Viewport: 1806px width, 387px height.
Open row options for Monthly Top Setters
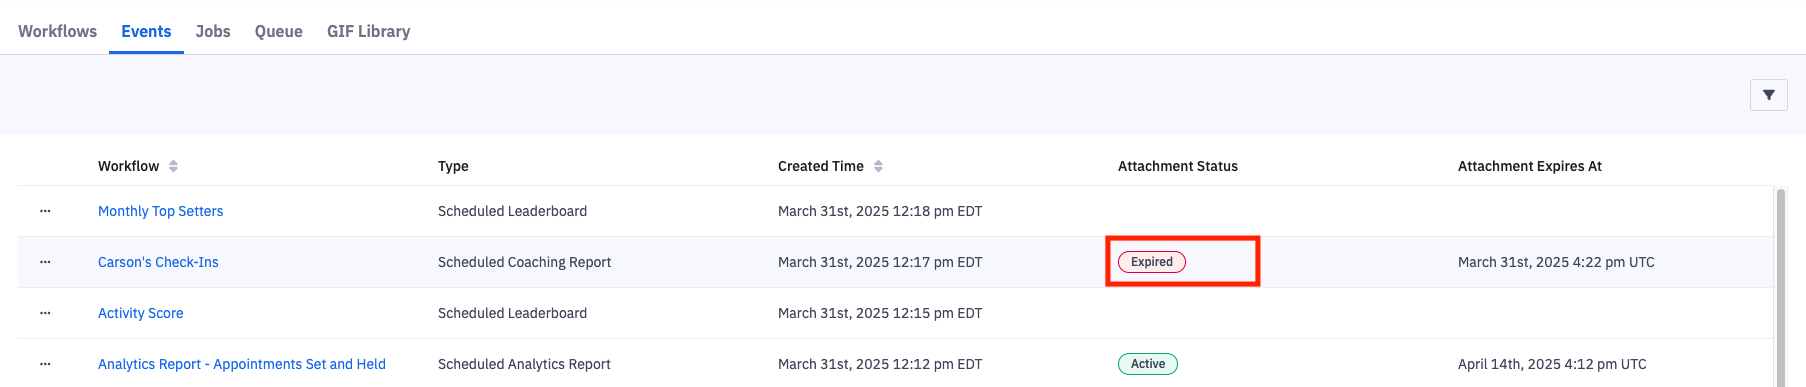[45, 211]
